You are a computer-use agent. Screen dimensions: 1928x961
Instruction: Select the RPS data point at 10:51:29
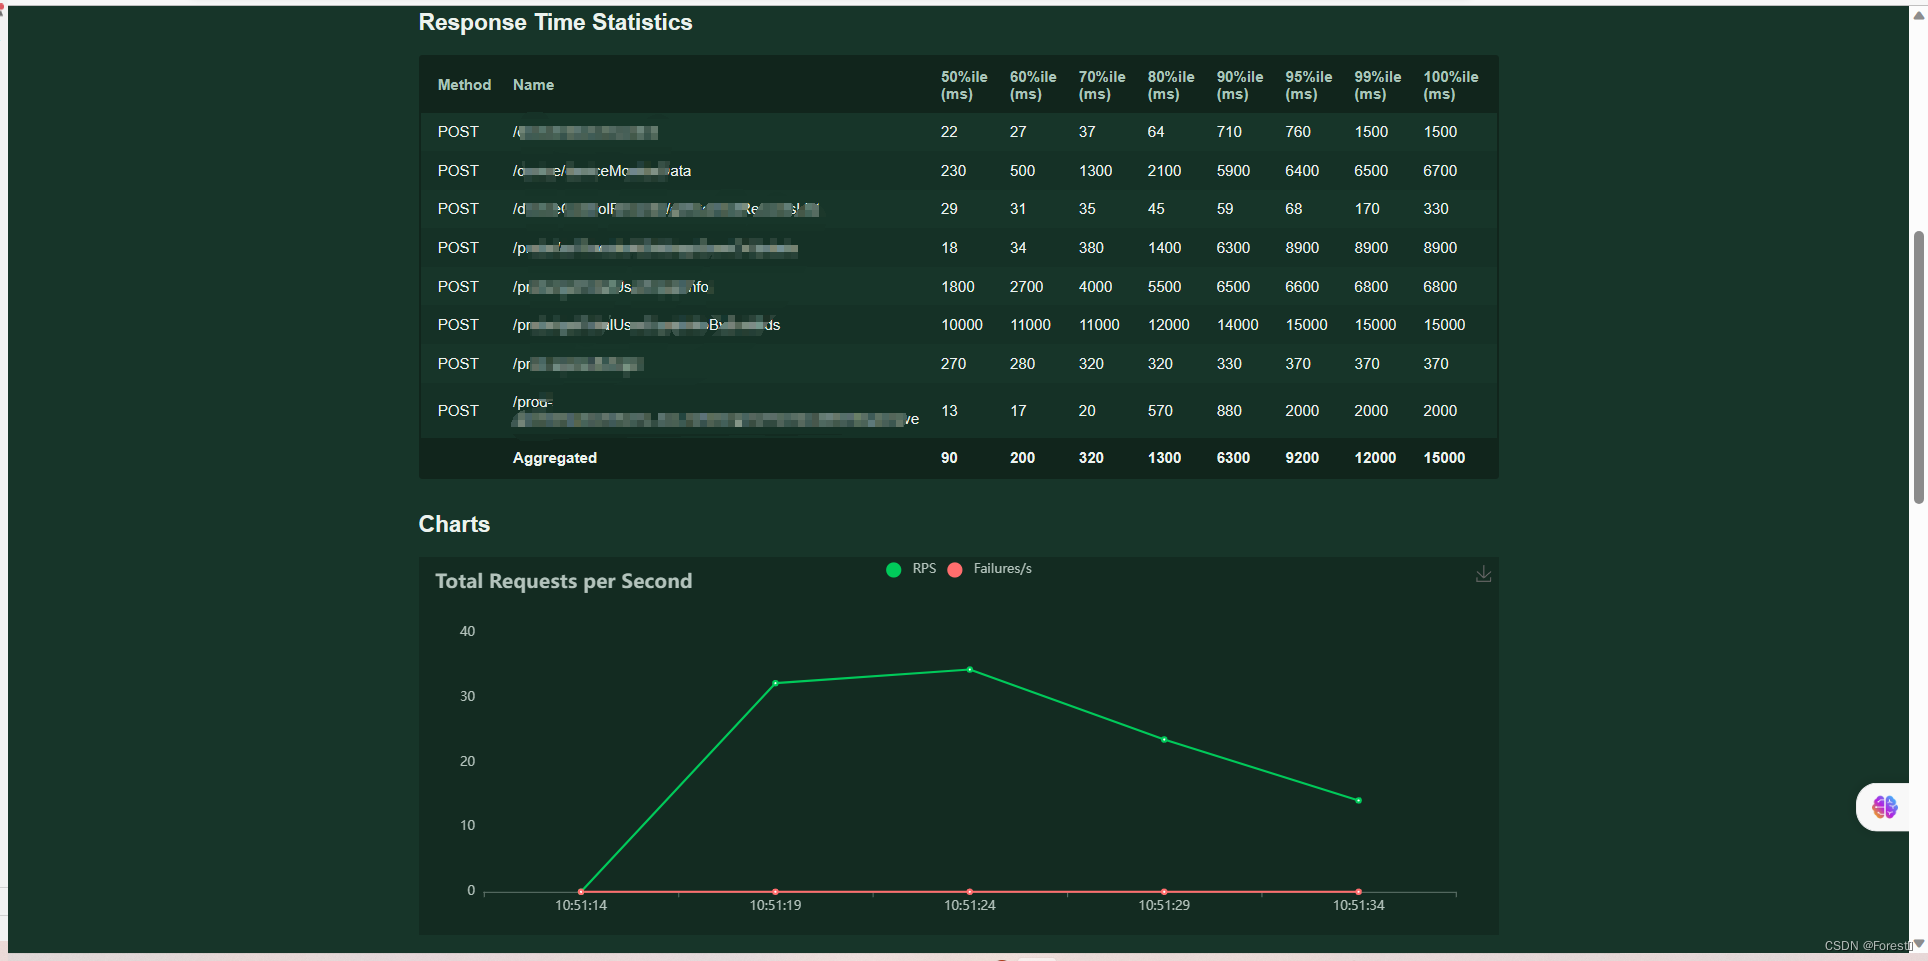point(1164,740)
